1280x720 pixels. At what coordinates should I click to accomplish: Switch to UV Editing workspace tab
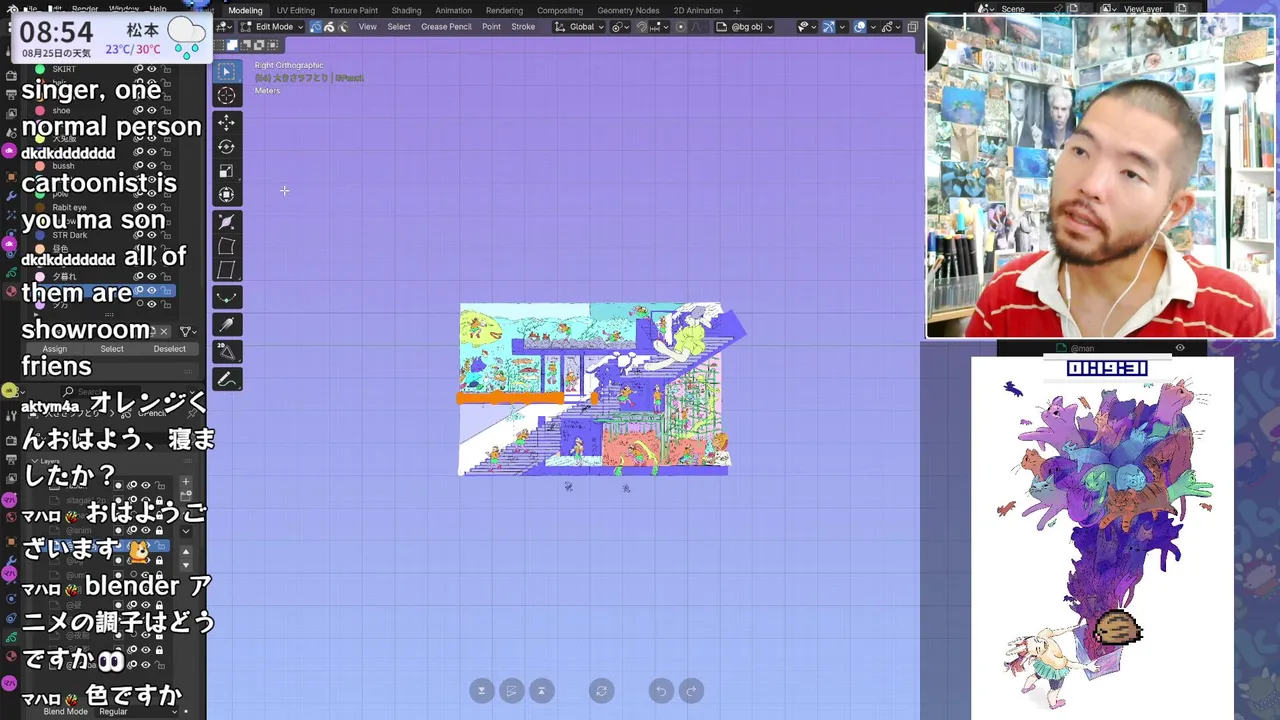[x=296, y=10]
